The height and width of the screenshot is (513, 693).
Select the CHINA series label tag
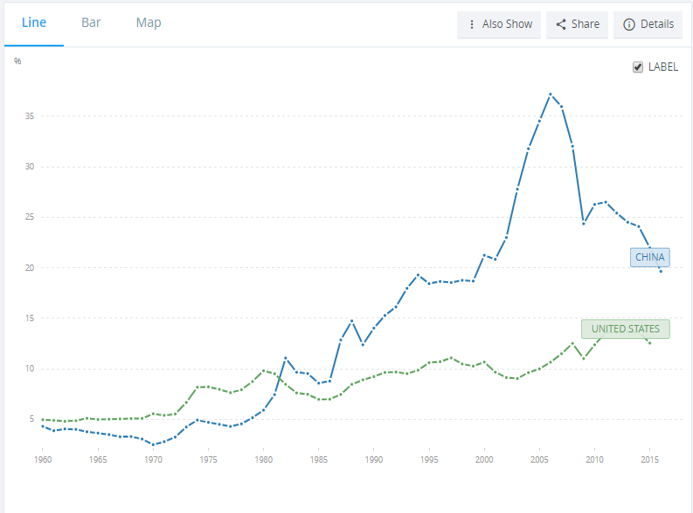[x=649, y=257]
